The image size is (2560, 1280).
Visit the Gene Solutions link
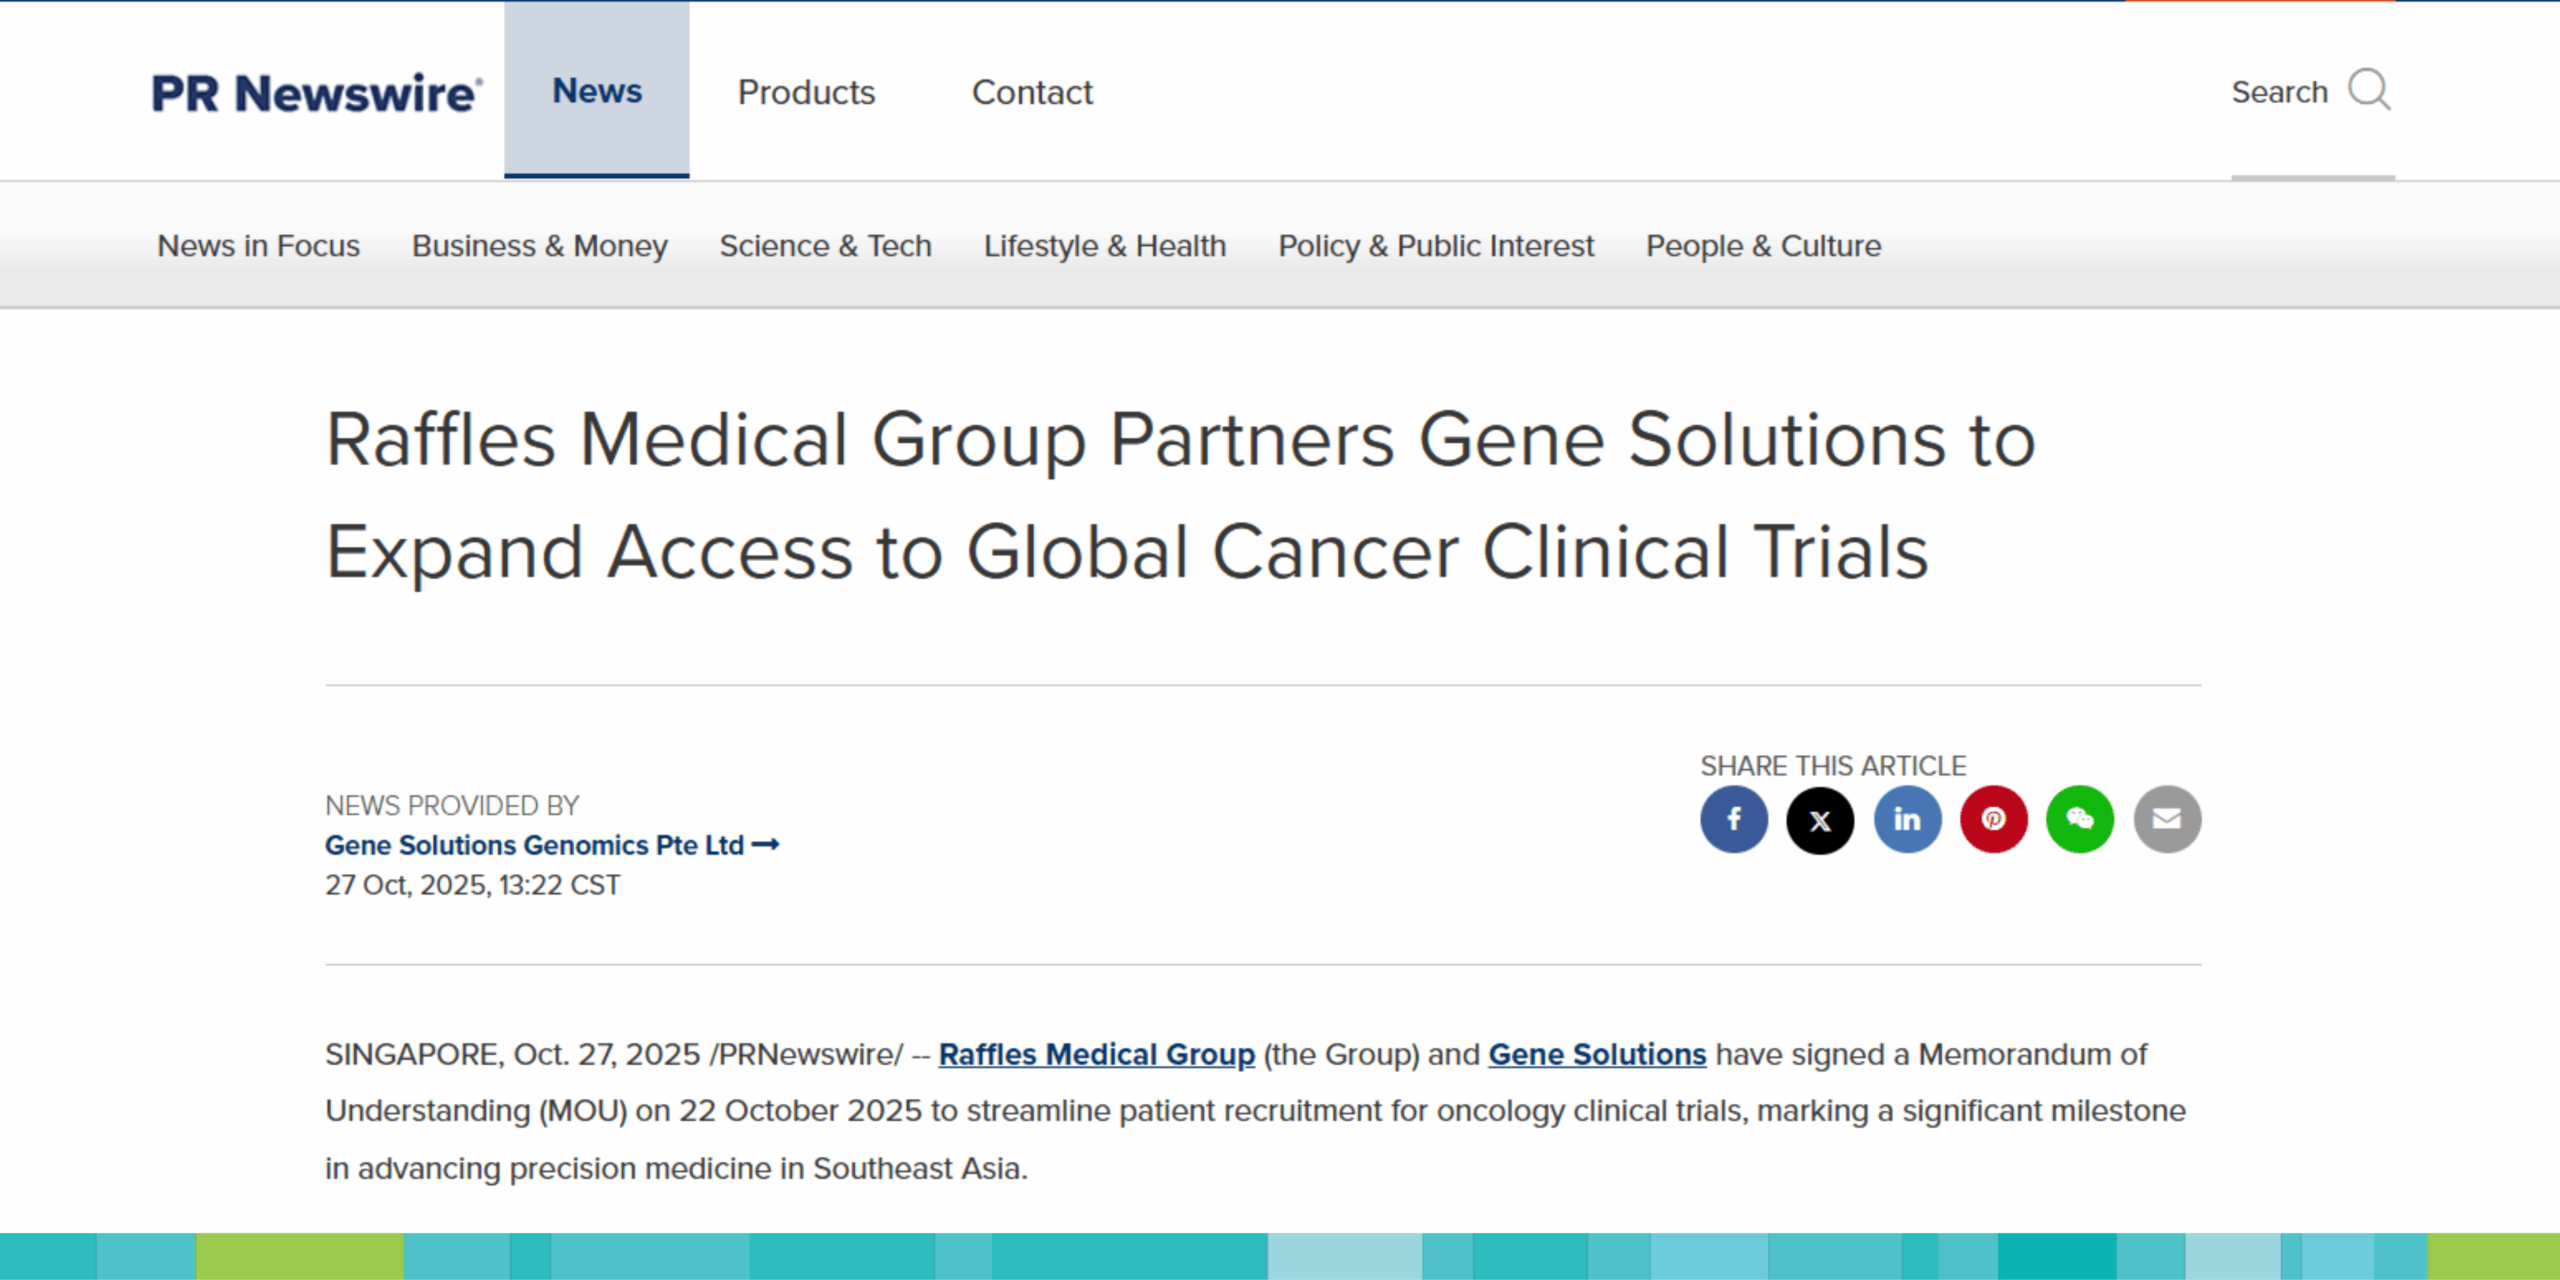pyautogui.click(x=1596, y=1054)
